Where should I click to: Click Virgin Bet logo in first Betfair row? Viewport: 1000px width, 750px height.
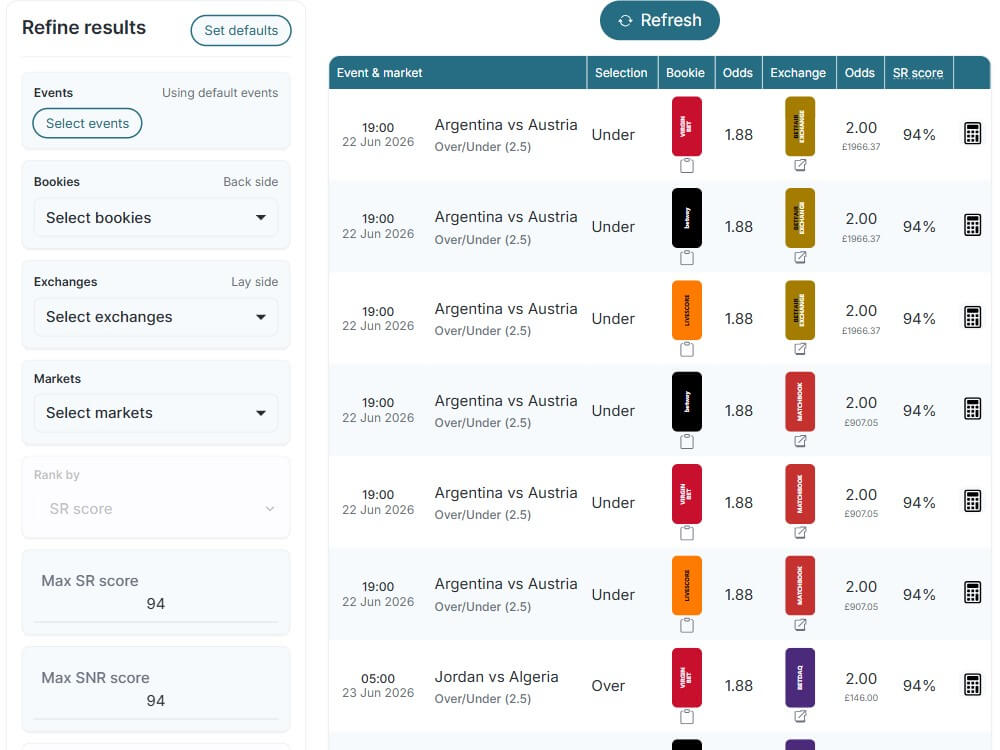tap(687, 126)
